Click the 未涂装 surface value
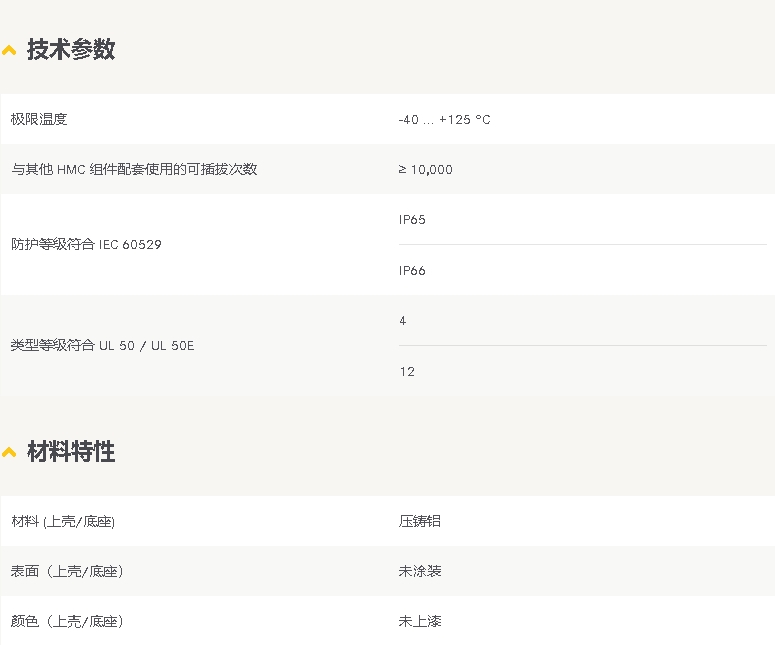This screenshot has height=645, width=775. (x=420, y=571)
